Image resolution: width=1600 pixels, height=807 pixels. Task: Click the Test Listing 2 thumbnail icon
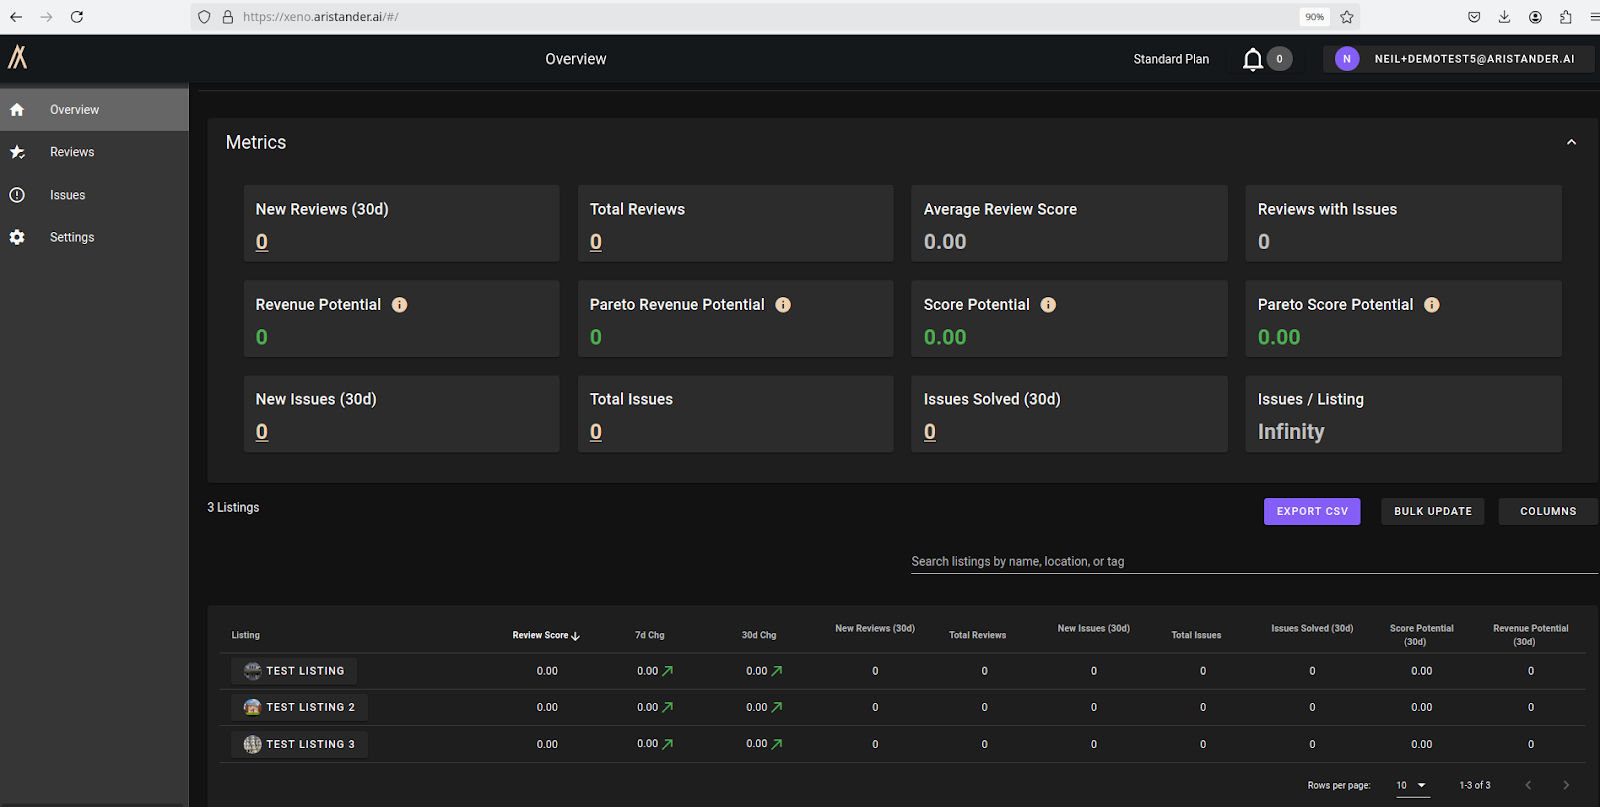[x=252, y=707]
